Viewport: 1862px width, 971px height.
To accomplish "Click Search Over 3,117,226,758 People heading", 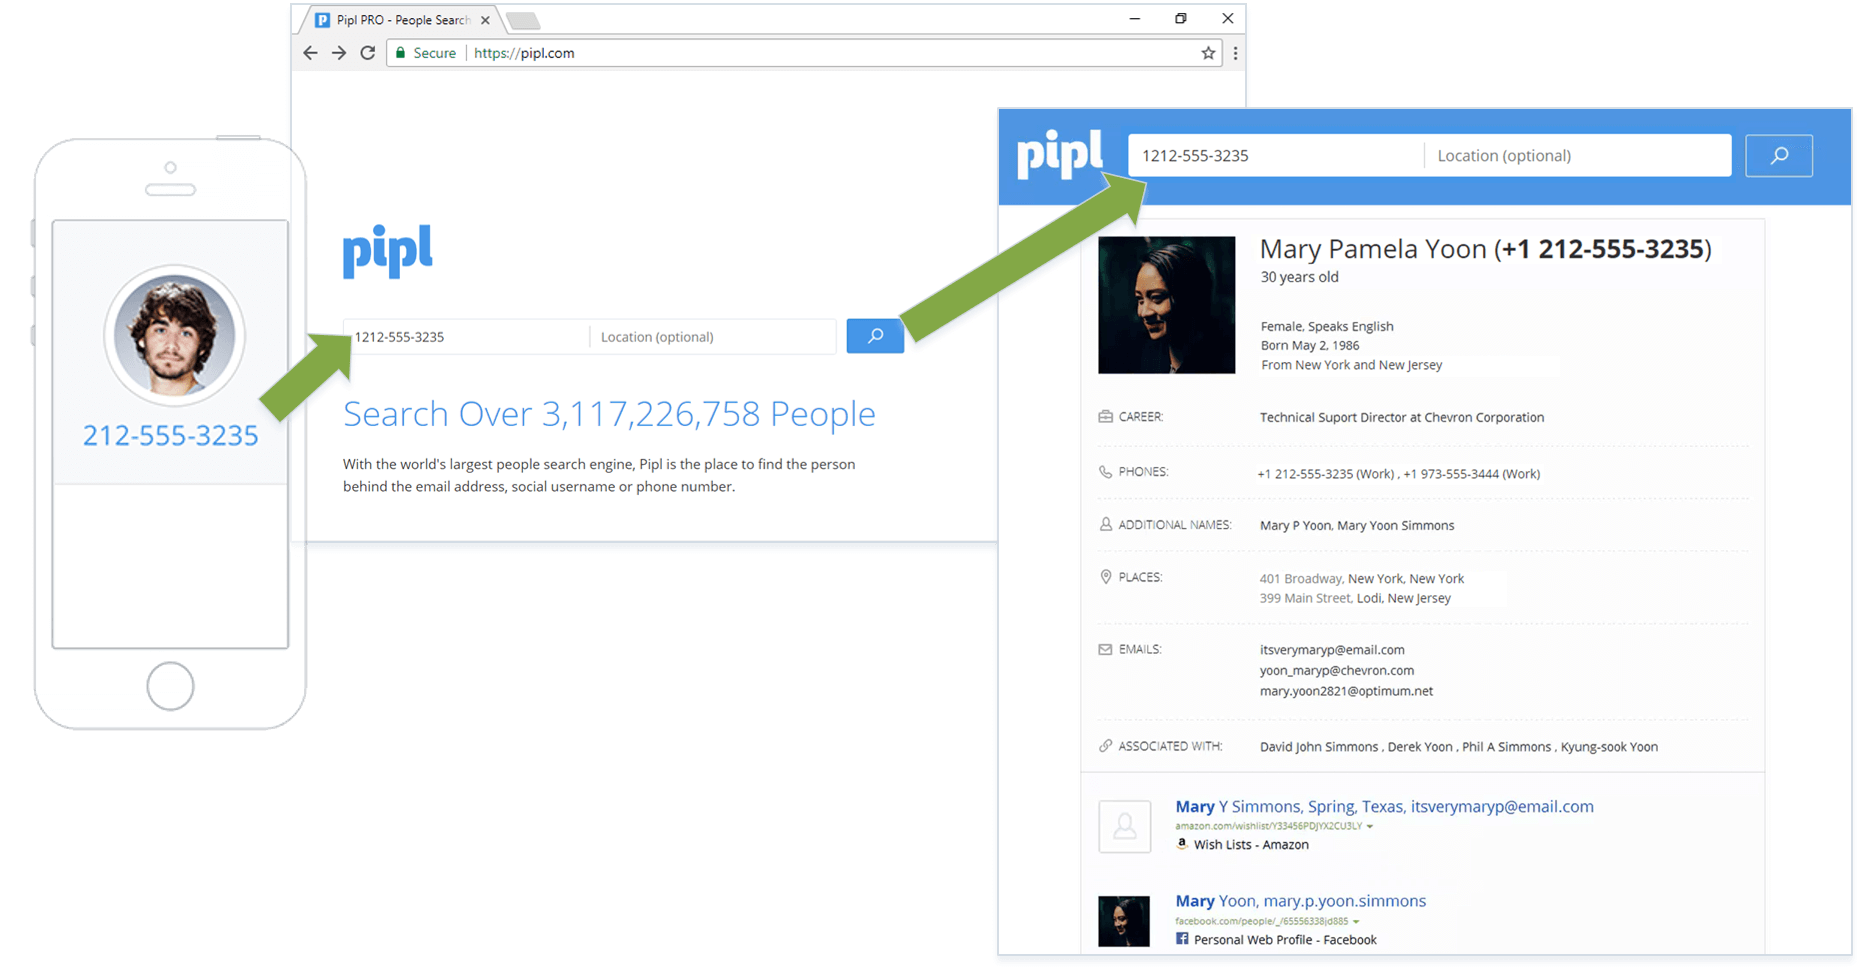I will pyautogui.click(x=609, y=414).
